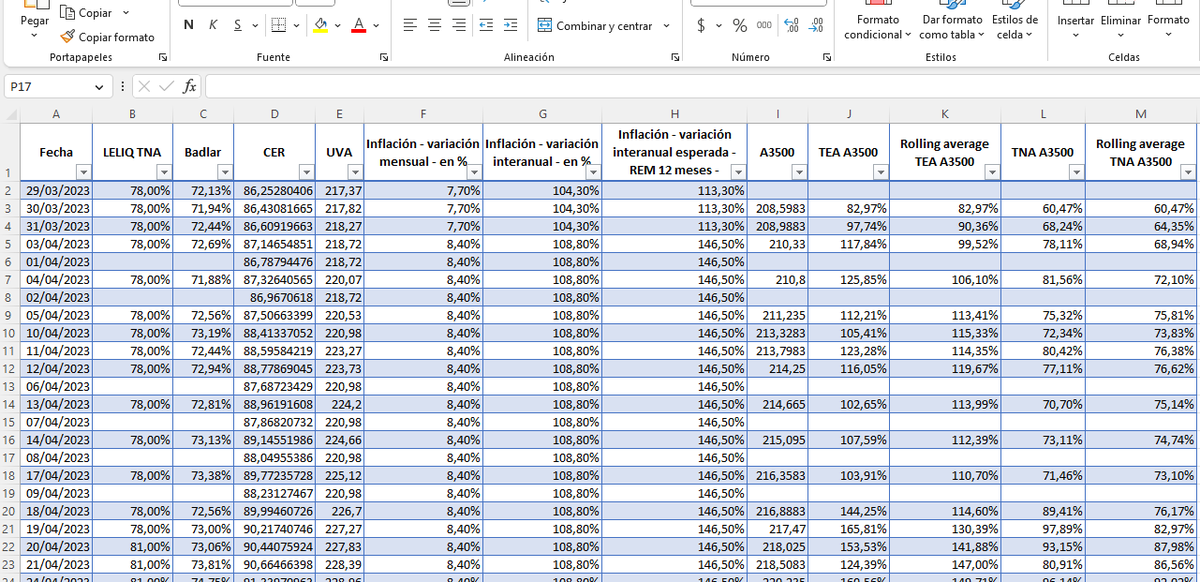Open fill color dropdown arrow
Image resolution: width=1200 pixels, height=582 pixels.
[337, 25]
